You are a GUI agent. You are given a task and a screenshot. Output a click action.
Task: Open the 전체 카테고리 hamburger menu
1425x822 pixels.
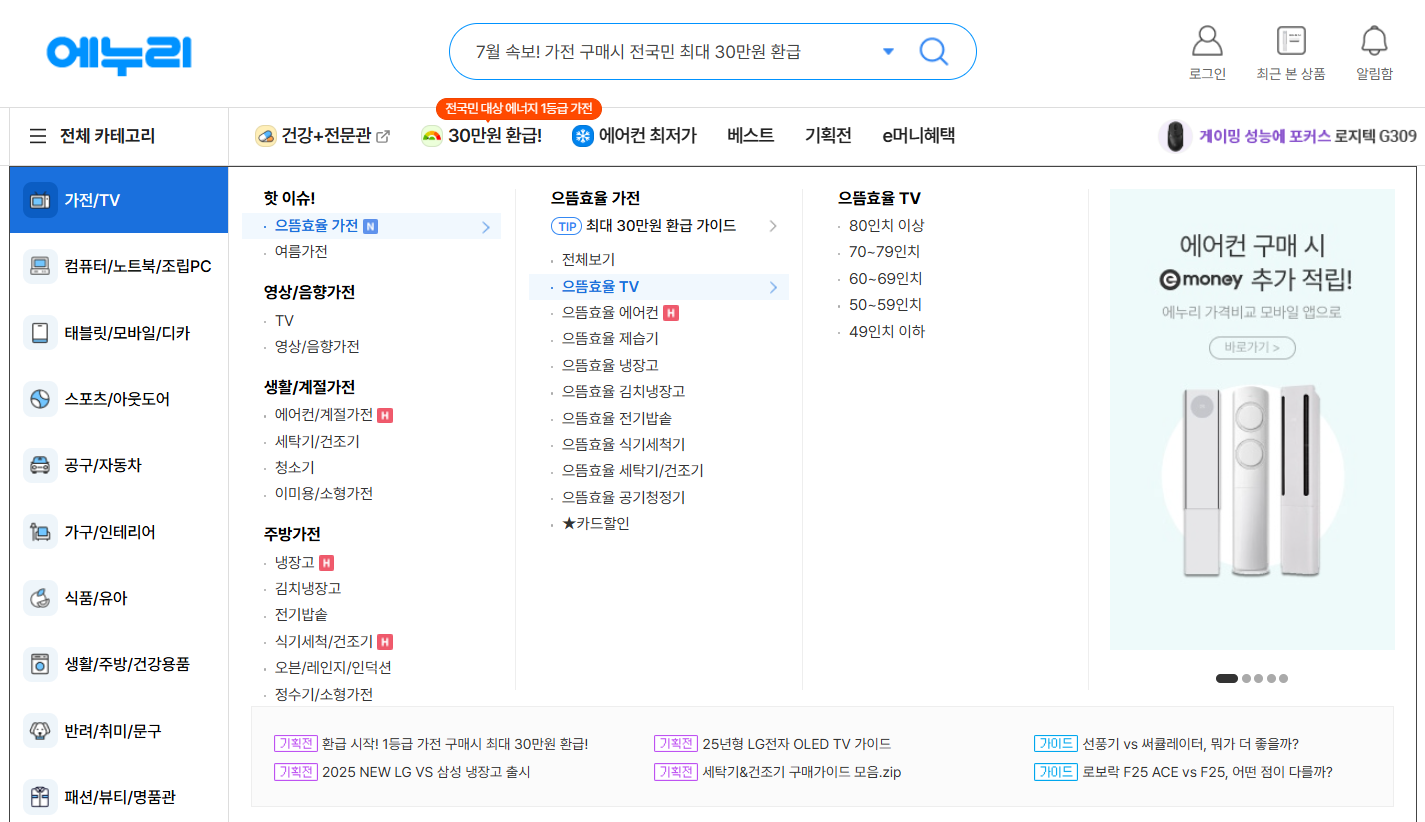pos(37,136)
